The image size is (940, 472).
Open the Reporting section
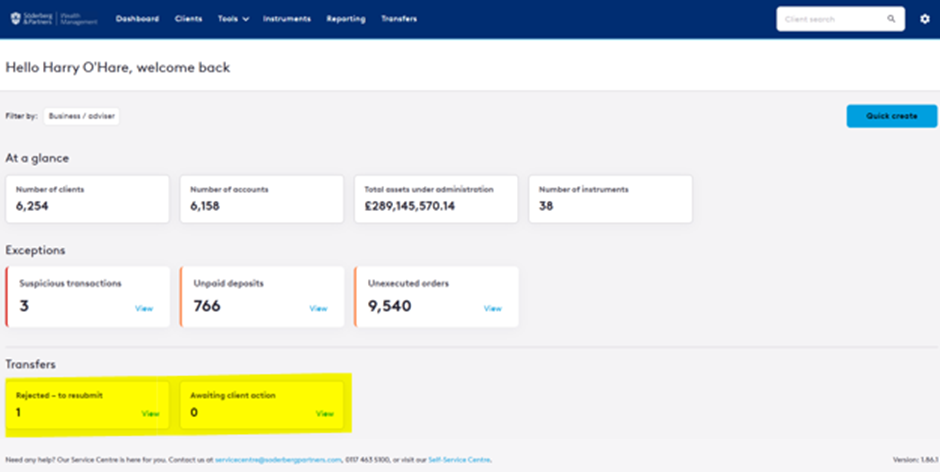pos(346,19)
